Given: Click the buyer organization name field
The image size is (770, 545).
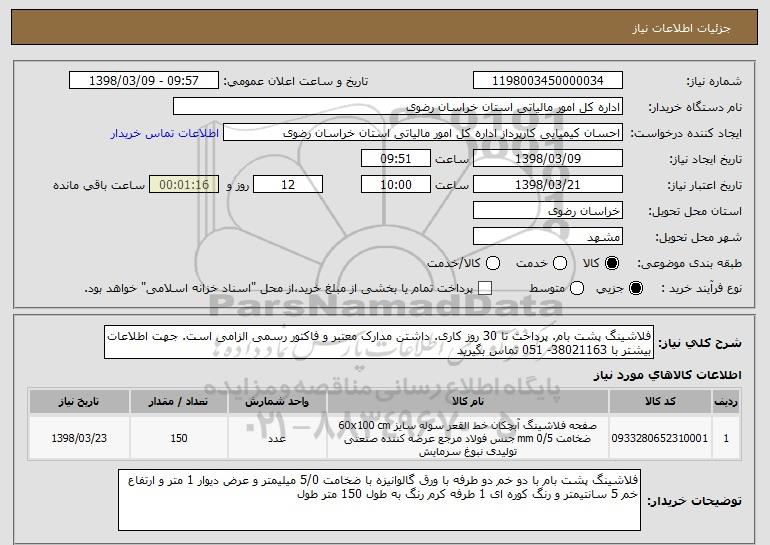Looking at the screenshot, I should click(398, 107).
